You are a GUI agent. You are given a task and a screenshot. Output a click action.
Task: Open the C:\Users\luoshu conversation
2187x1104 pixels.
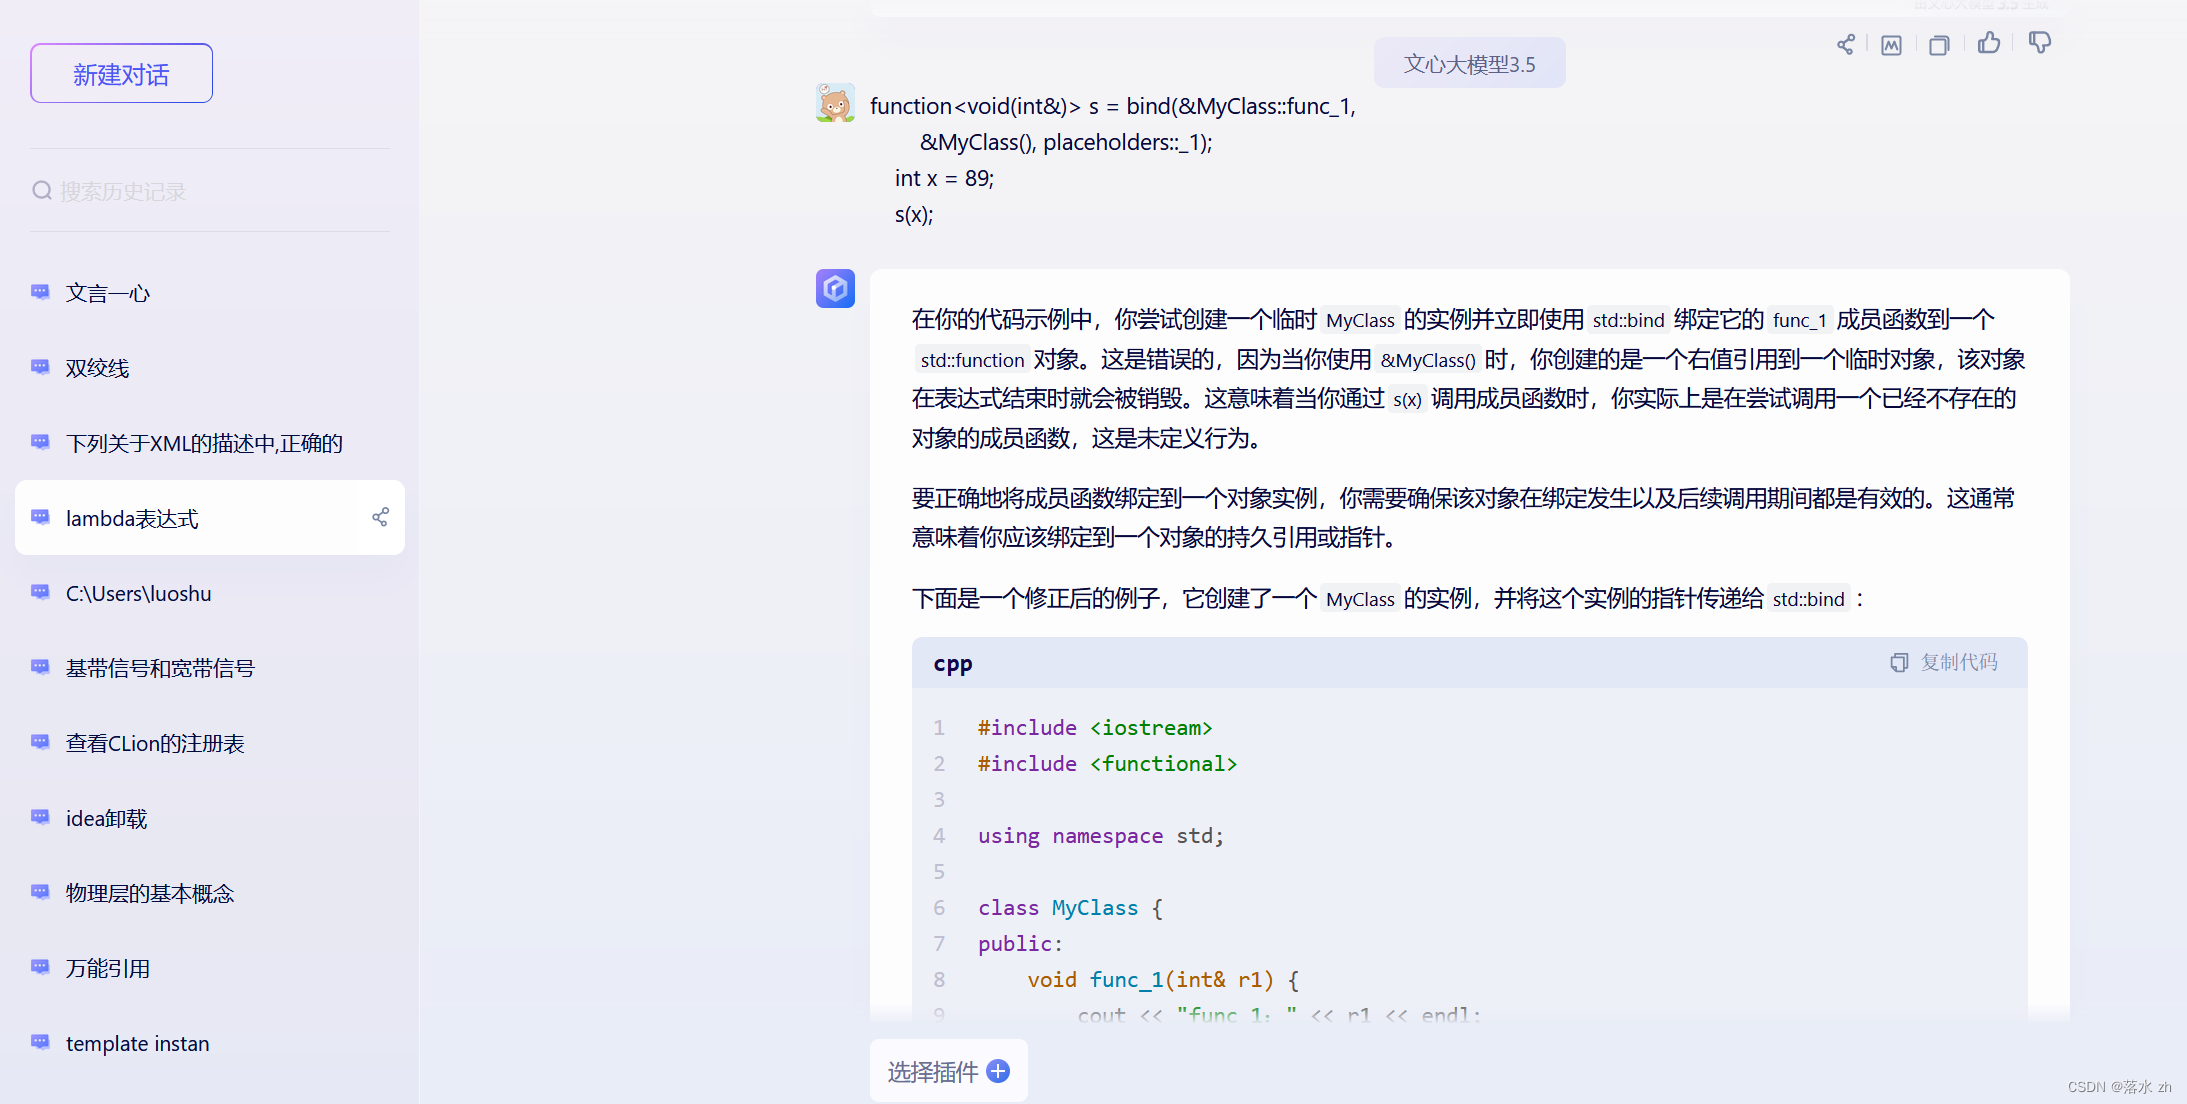[139, 593]
